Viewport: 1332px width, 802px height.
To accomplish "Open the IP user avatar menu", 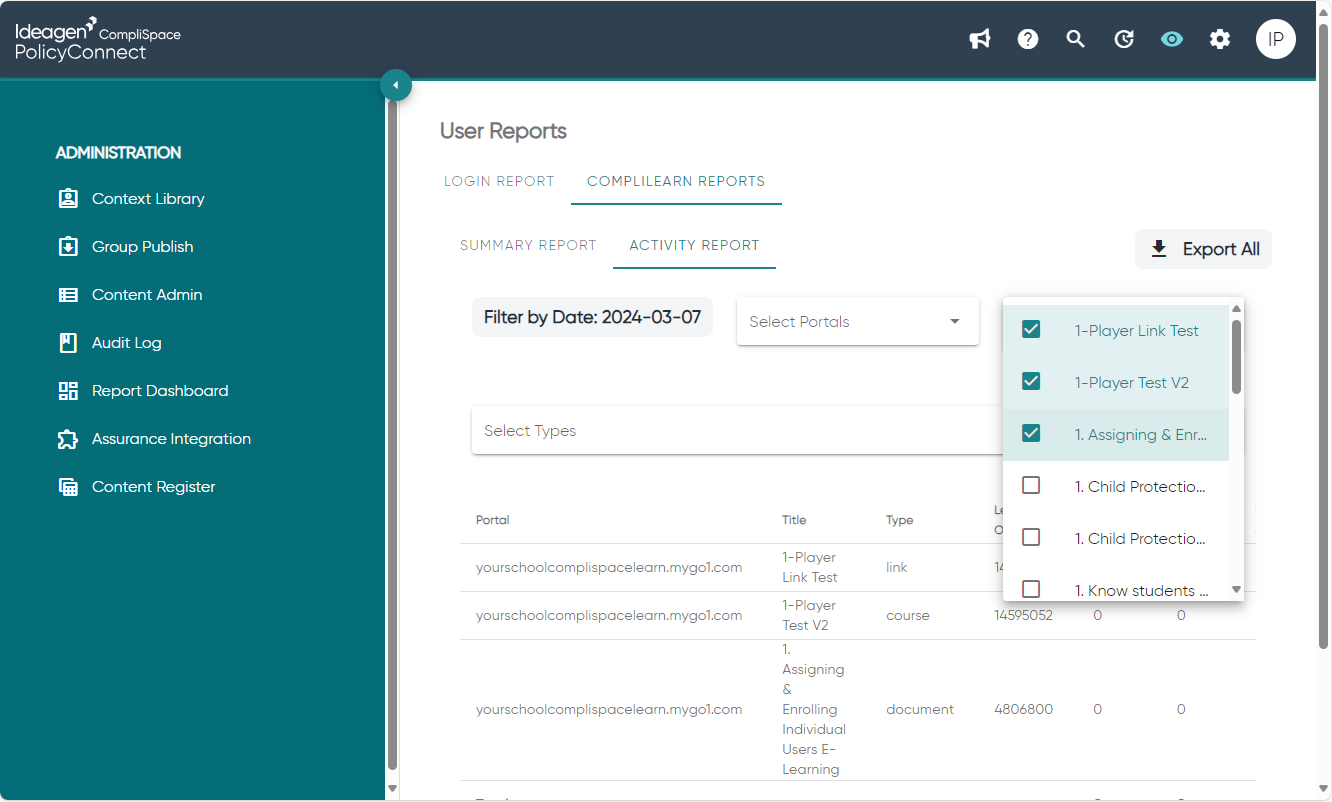I will [1276, 39].
